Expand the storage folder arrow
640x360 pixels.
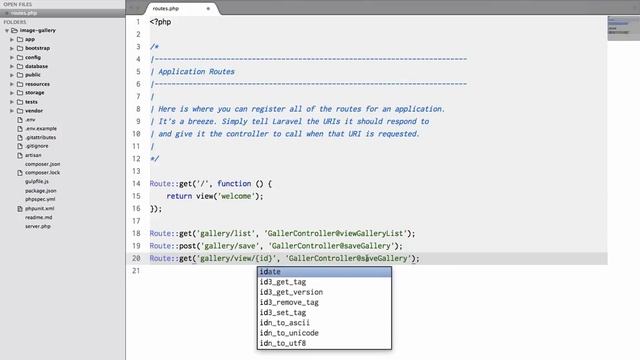tap(12, 93)
